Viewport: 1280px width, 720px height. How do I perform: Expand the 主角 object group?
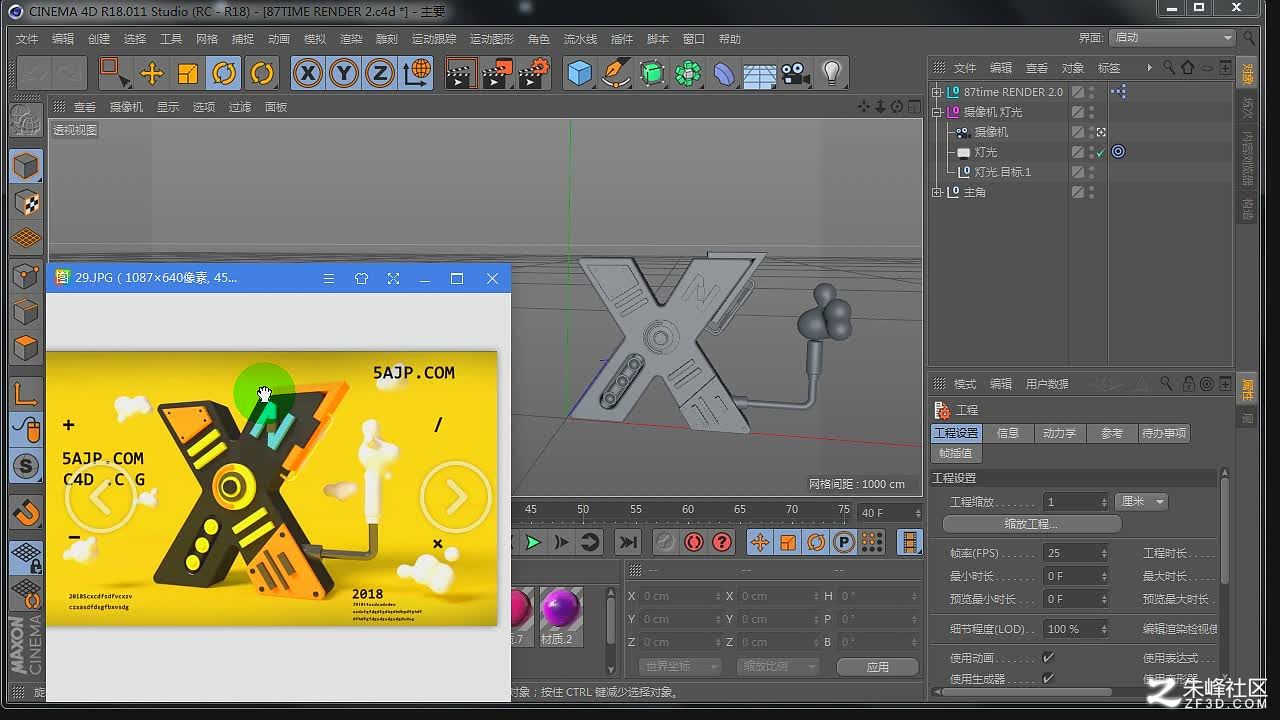pyautogui.click(x=937, y=192)
